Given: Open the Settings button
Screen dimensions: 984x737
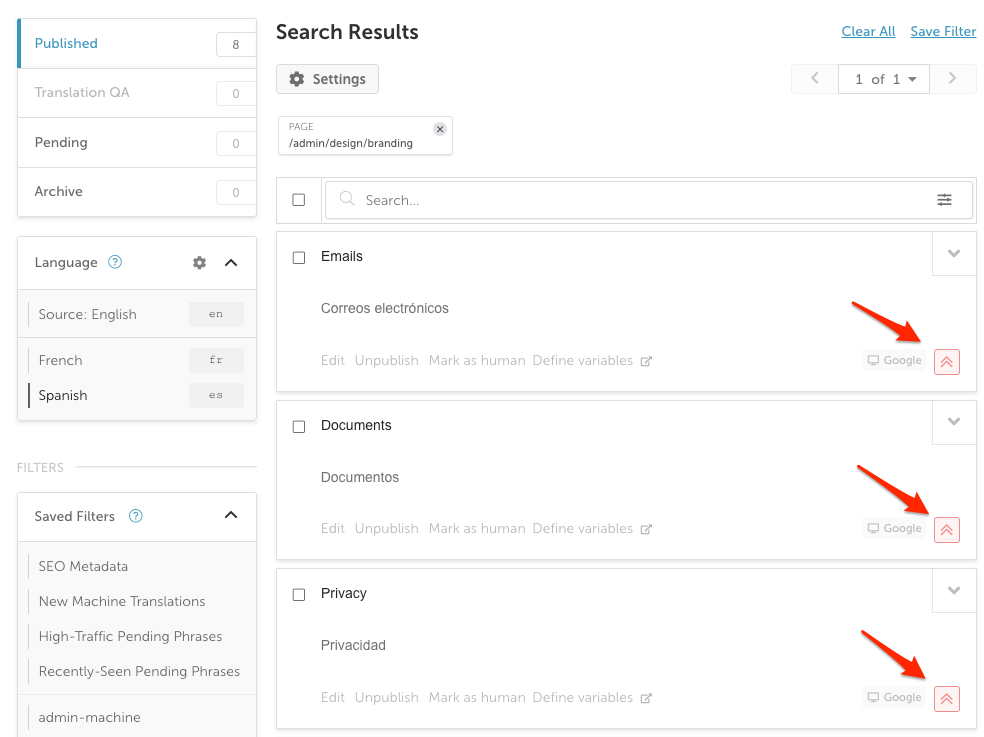Looking at the screenshot, I should (327, 79).
